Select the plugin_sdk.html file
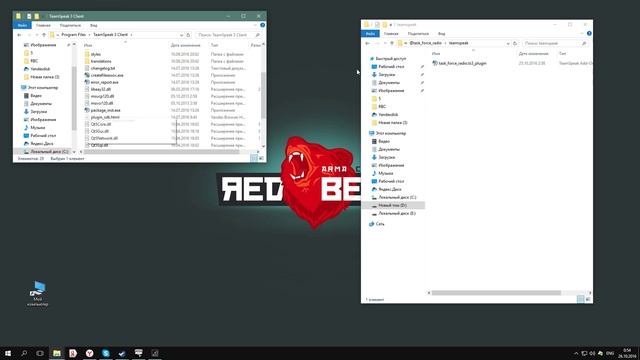This screenshot has width=640, height=360. [x=105, y=117]
